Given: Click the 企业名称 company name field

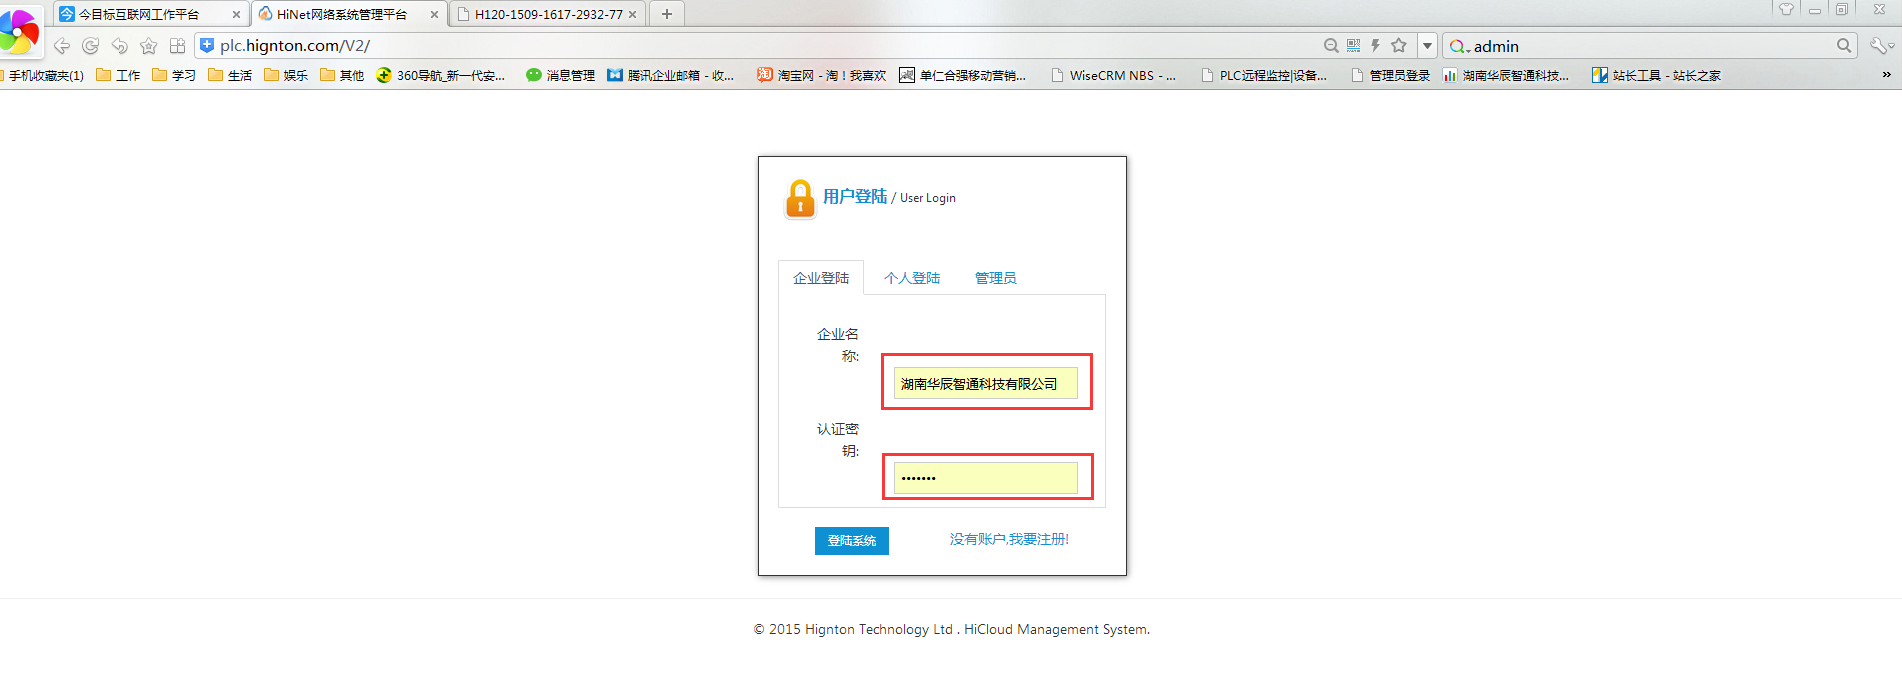Looking at the screenshot, I should point(985,384).
